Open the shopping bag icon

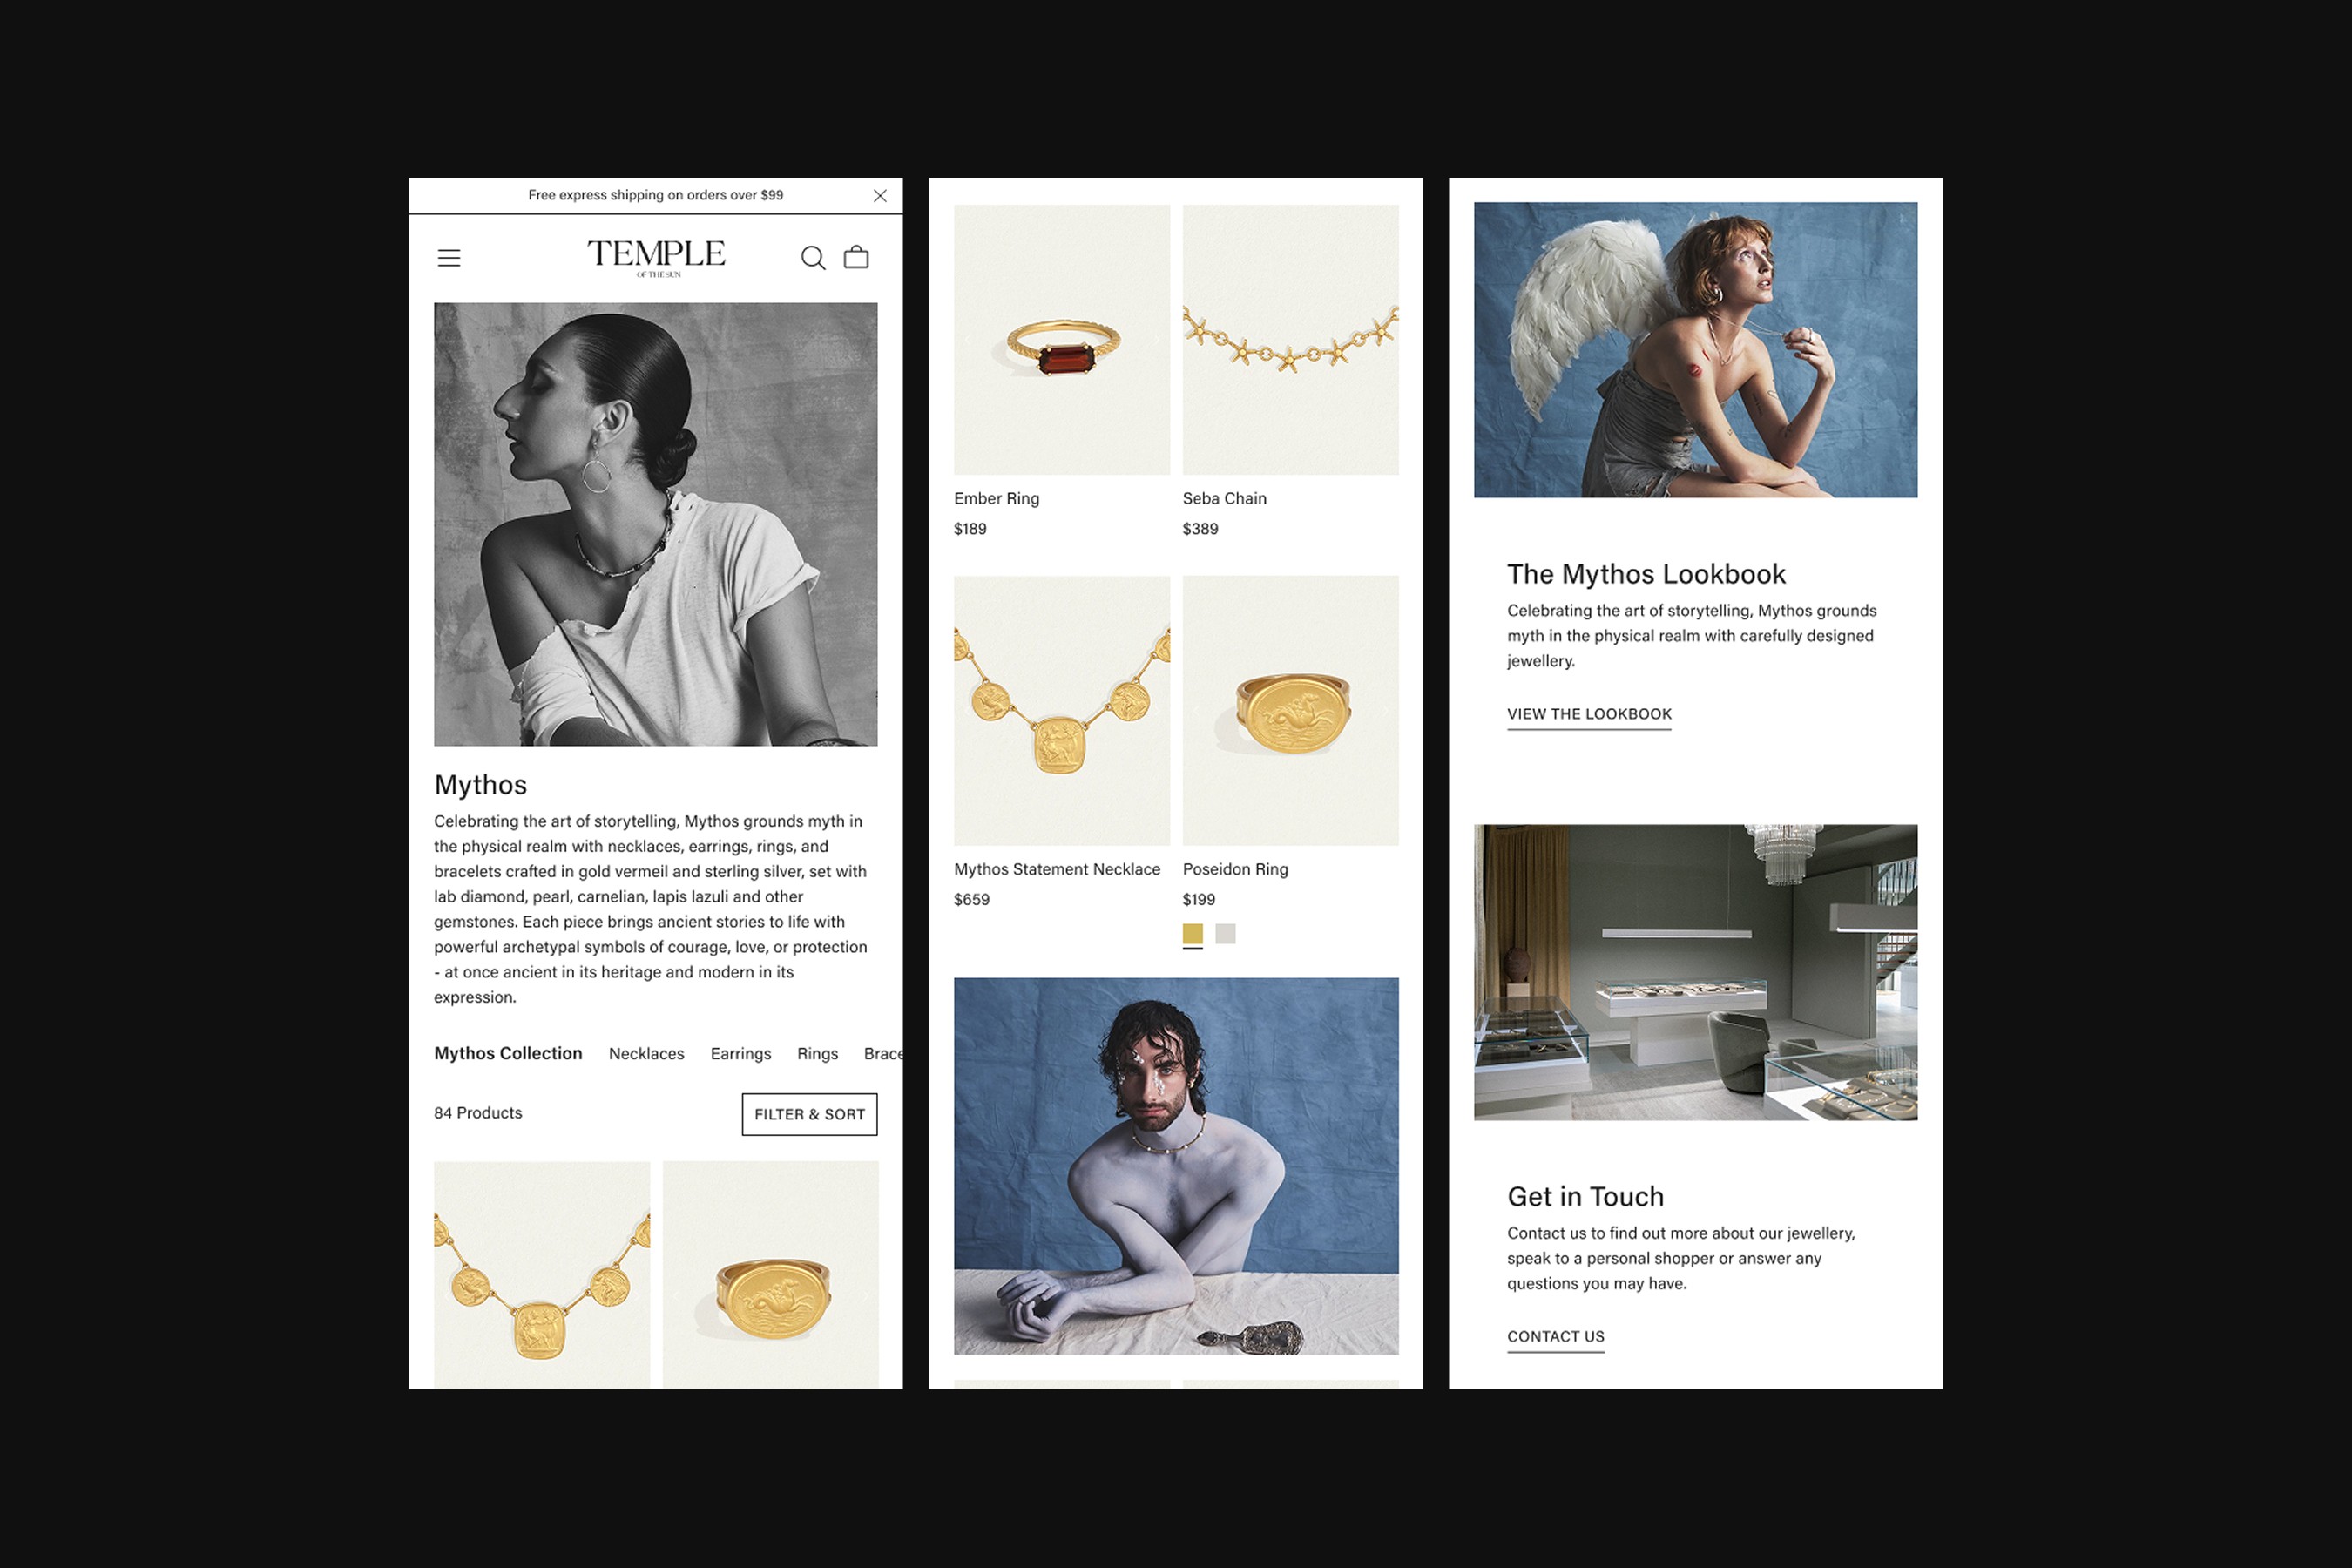856,257
